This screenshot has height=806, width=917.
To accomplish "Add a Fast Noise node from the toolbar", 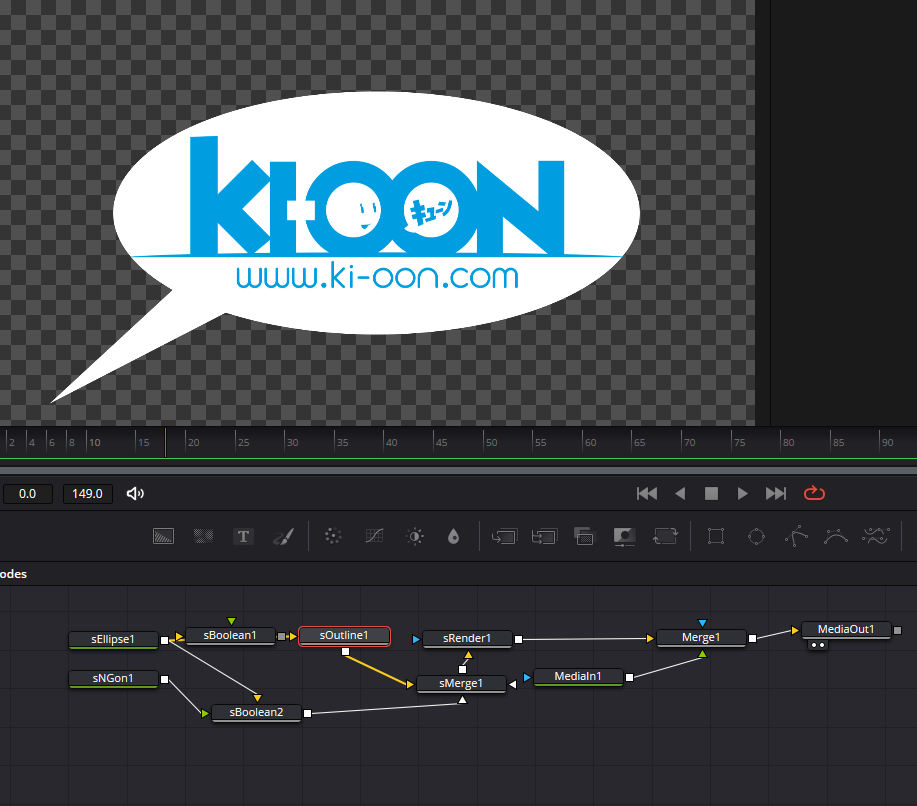I will pyautogui.click(x=204, y=536).
